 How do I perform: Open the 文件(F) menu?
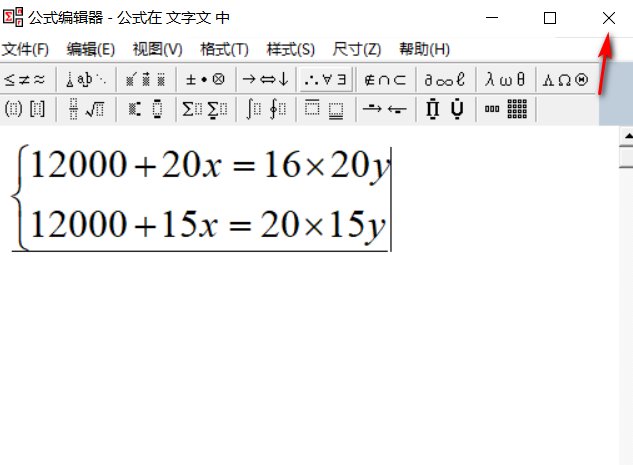pos(25,49)
